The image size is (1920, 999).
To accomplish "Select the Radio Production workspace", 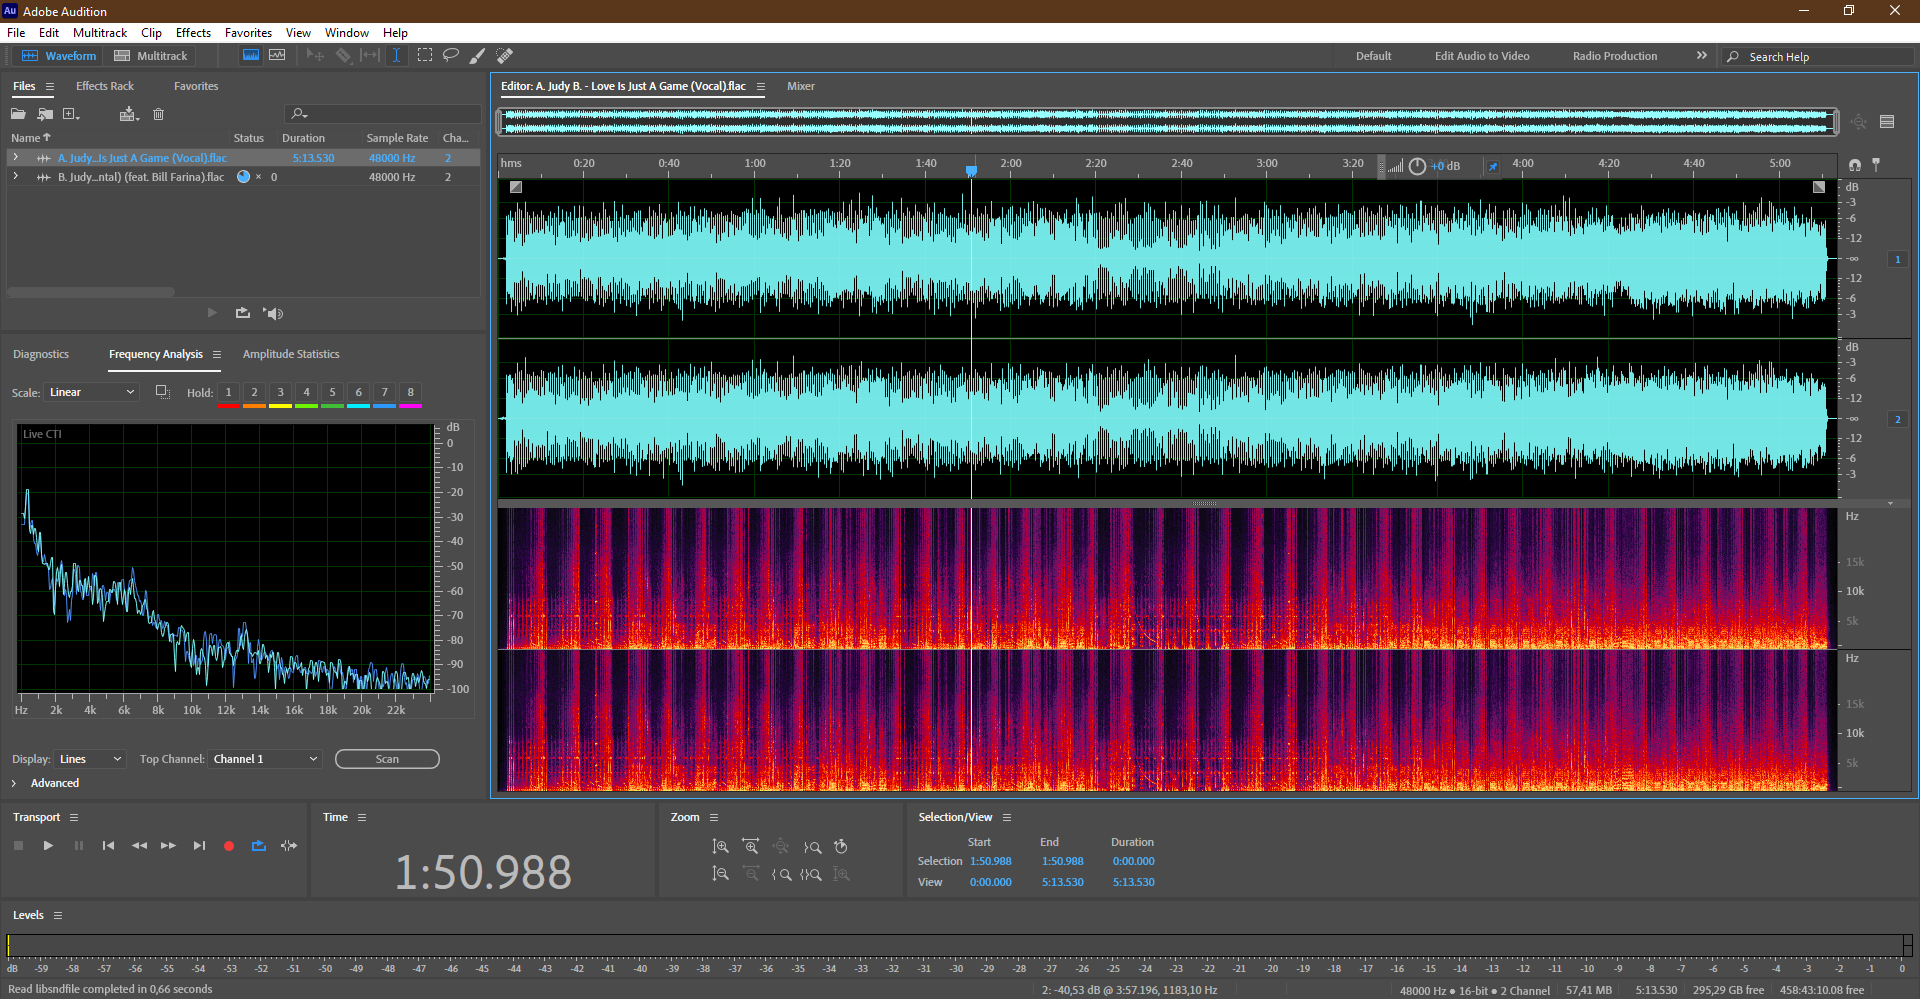I will click(x=1615, y=56).
